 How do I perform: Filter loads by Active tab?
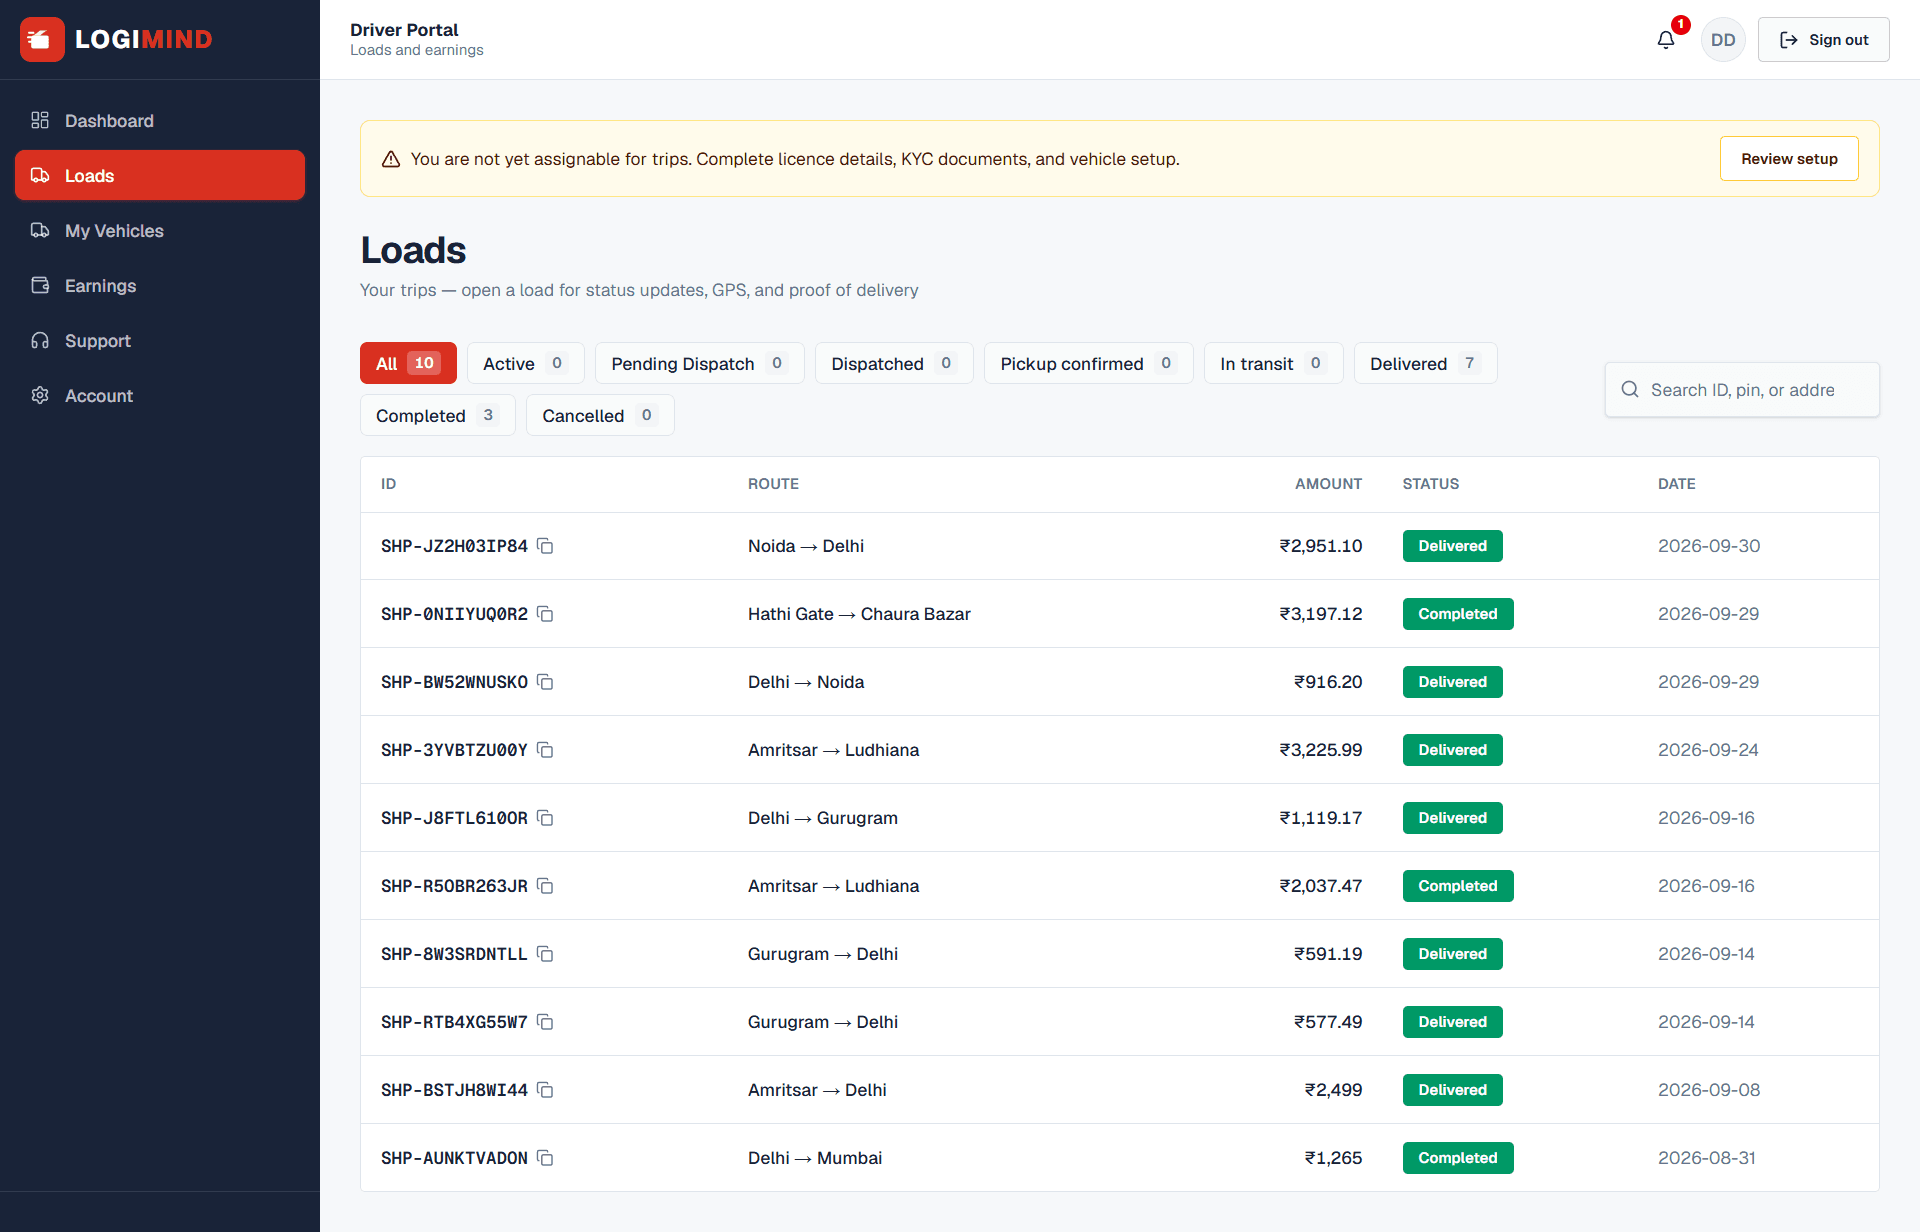coord(525,363)
